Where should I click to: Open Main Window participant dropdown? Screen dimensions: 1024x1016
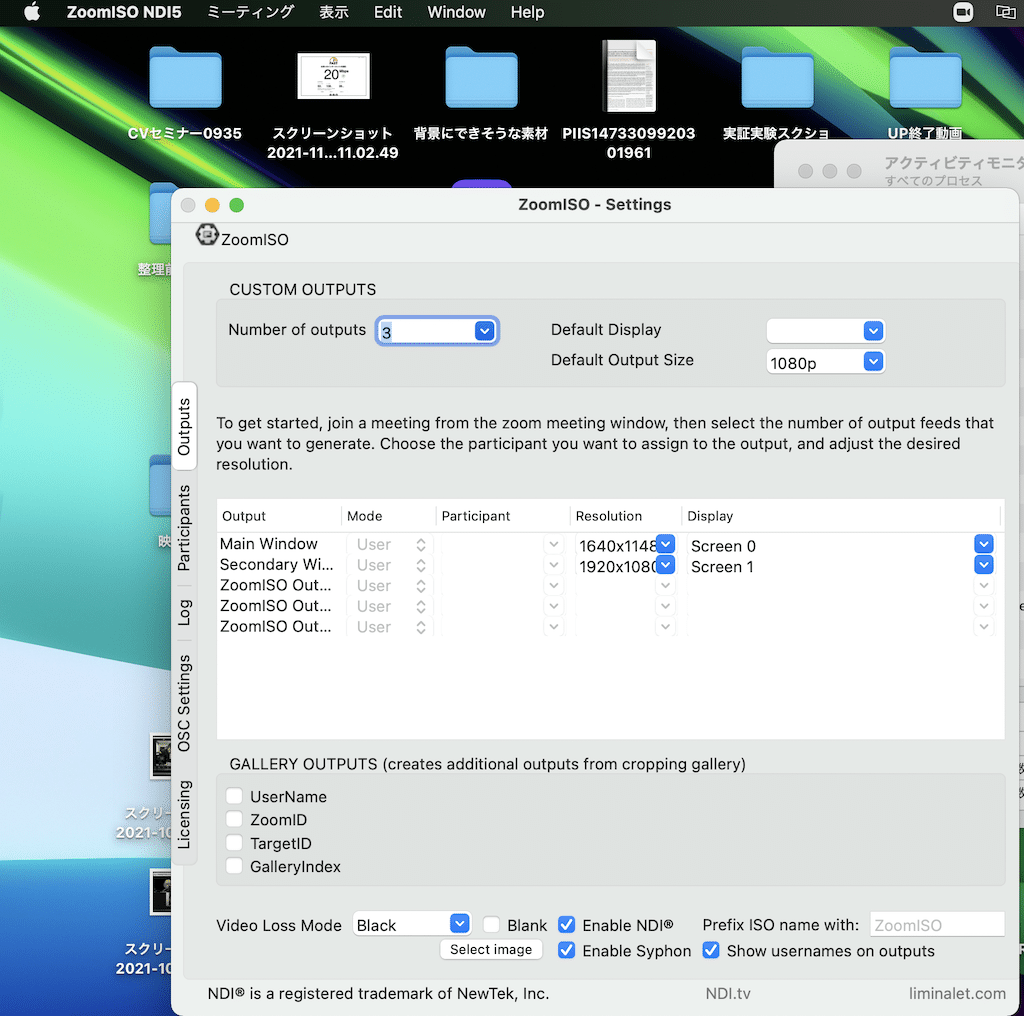tap(554, 545)
